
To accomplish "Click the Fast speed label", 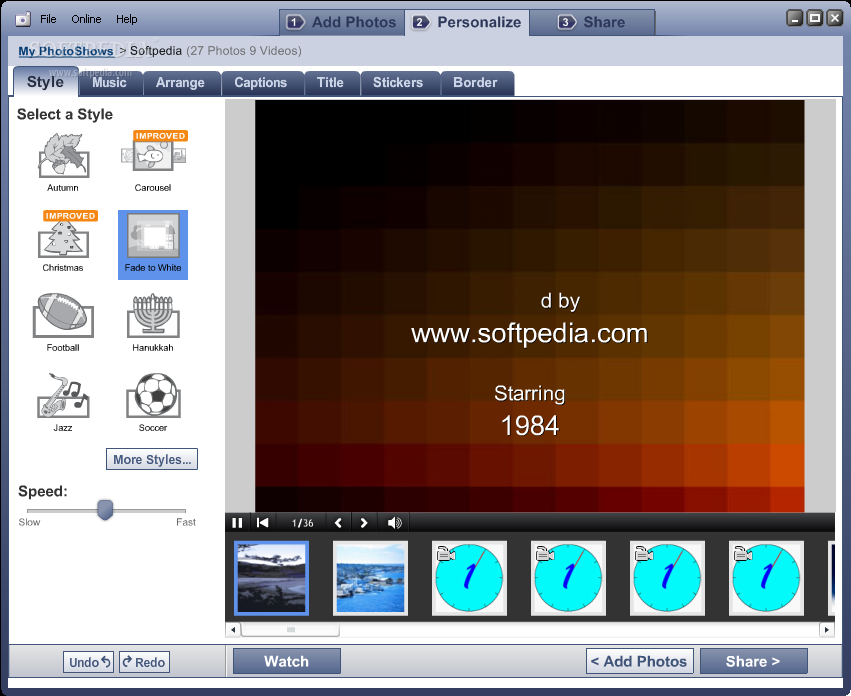I will point(186,522).
